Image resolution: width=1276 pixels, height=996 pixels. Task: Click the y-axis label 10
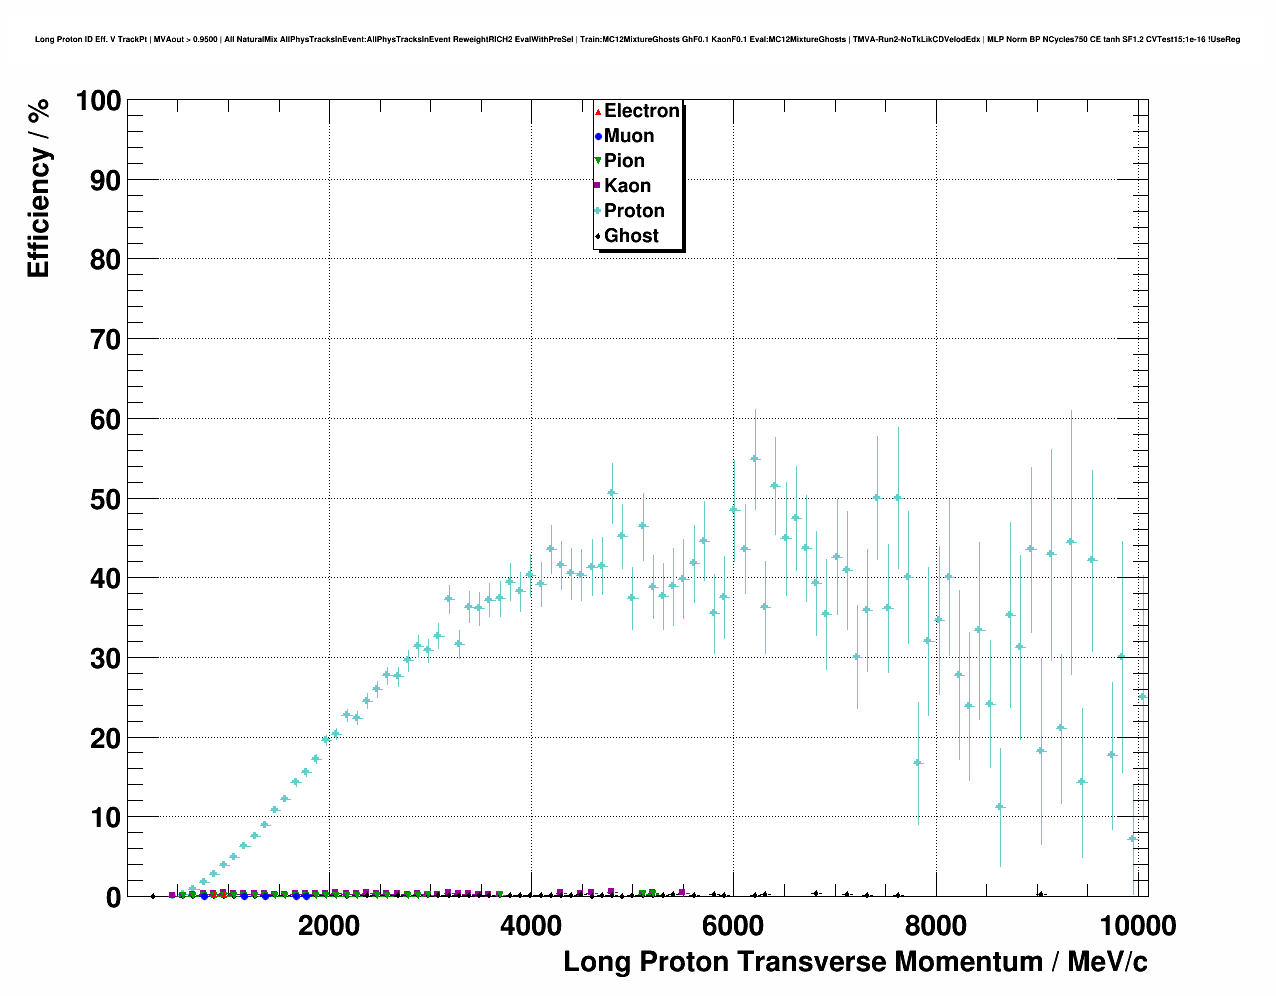pyautogui.click(x=106, y=818)
